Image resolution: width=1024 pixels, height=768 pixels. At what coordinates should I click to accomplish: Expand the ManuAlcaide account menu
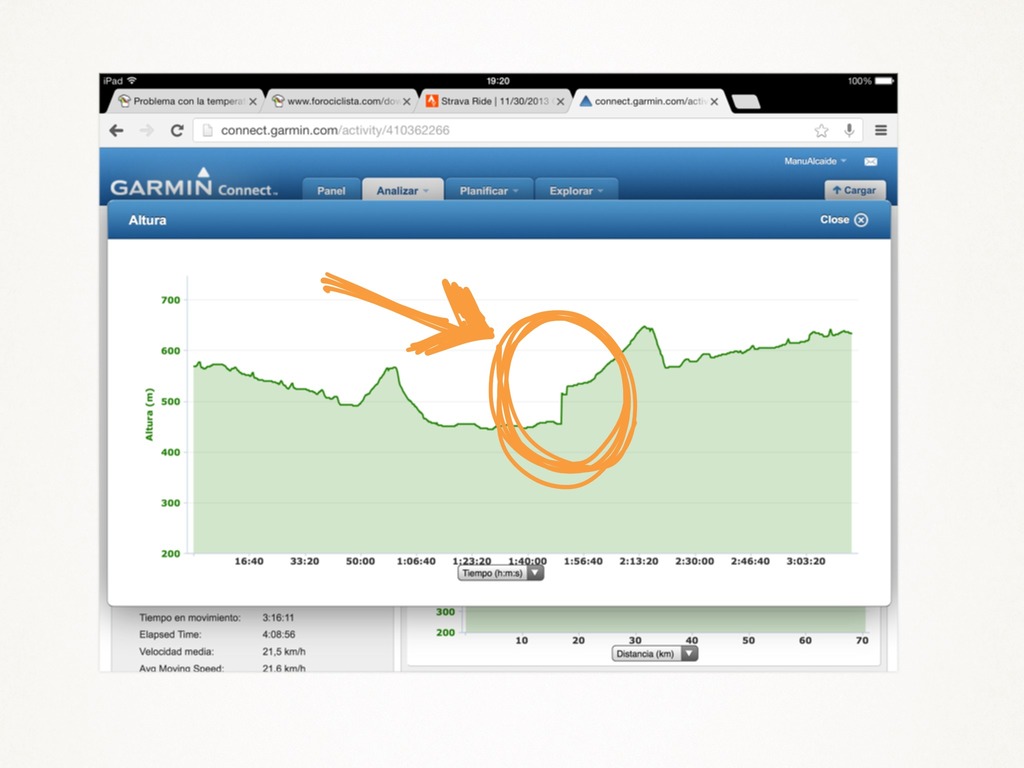(815, 161)
